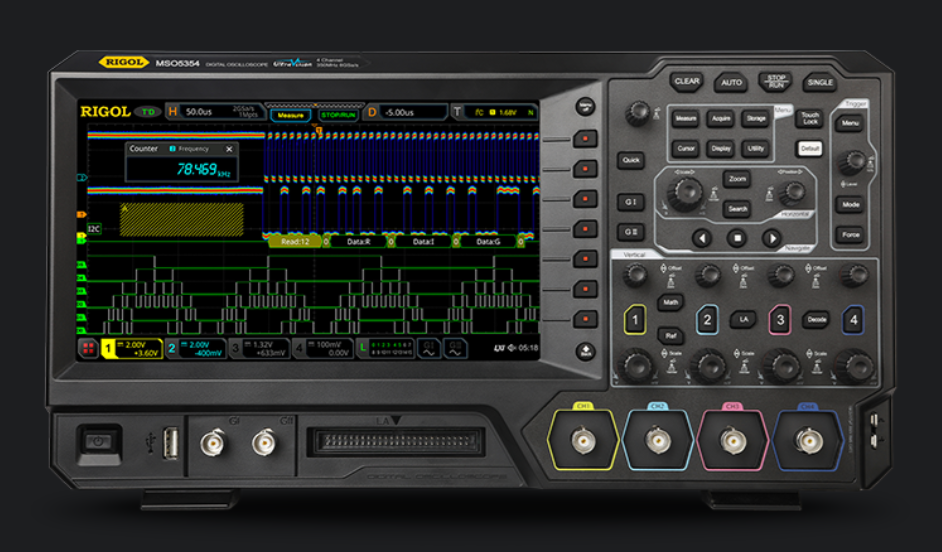Tap the logic analyzer L channel label
The width and height of the screenshot is (942, 552).
364,348
